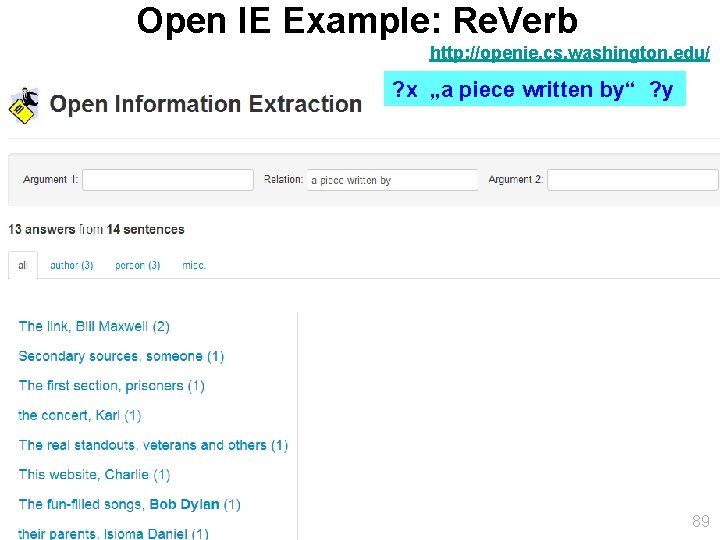The height and width of the screenshot is (540, 720).
Task: Open result 'The link, Bill Maxwell (2)'
Action: 94,326
